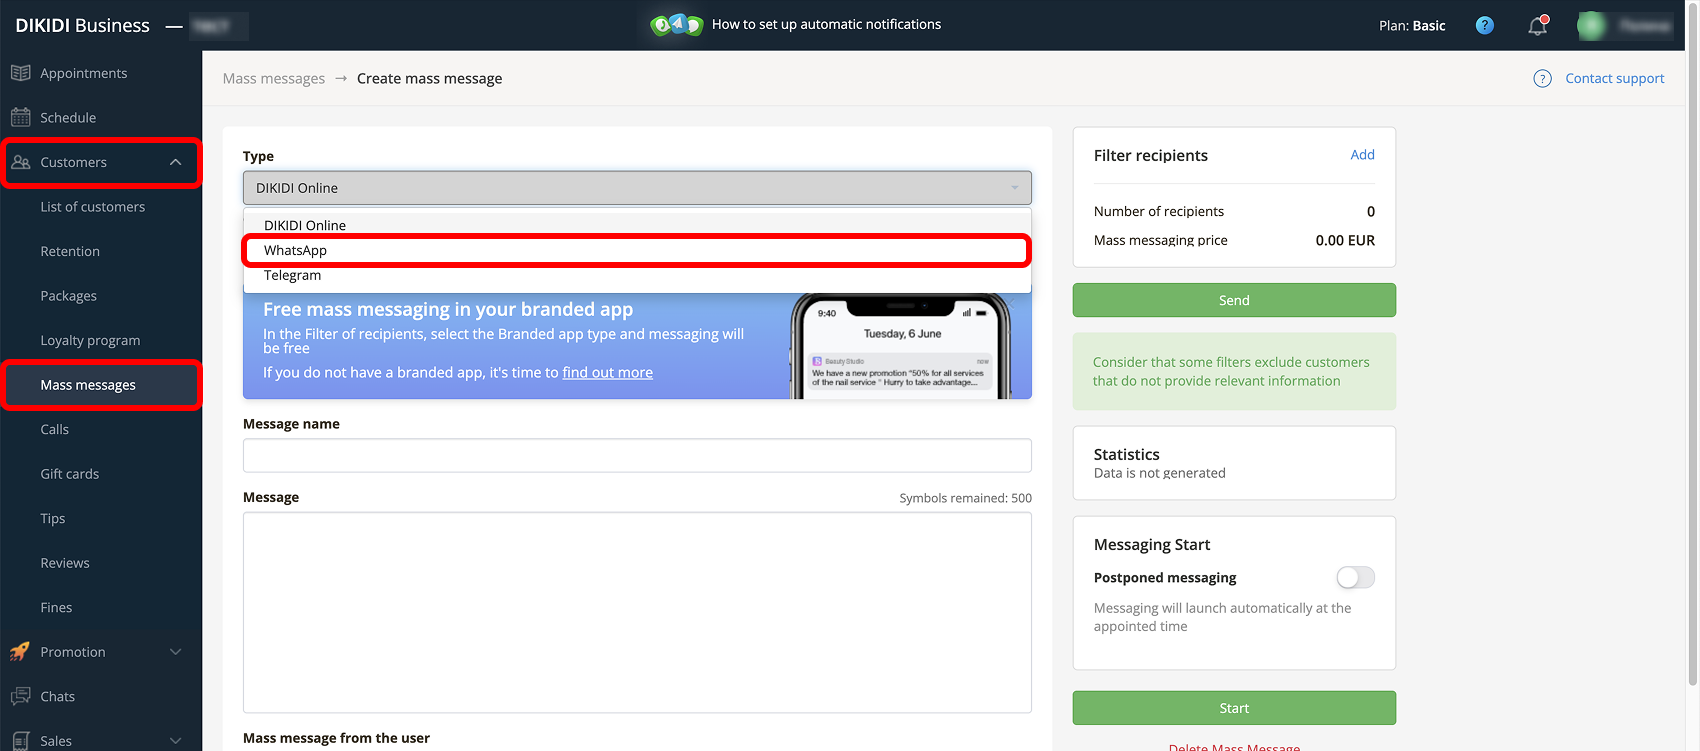The height and width of the screenshot is (751, 1700).
Task: Click the blue help question mark icon
Action: (x=1485, y=25)
